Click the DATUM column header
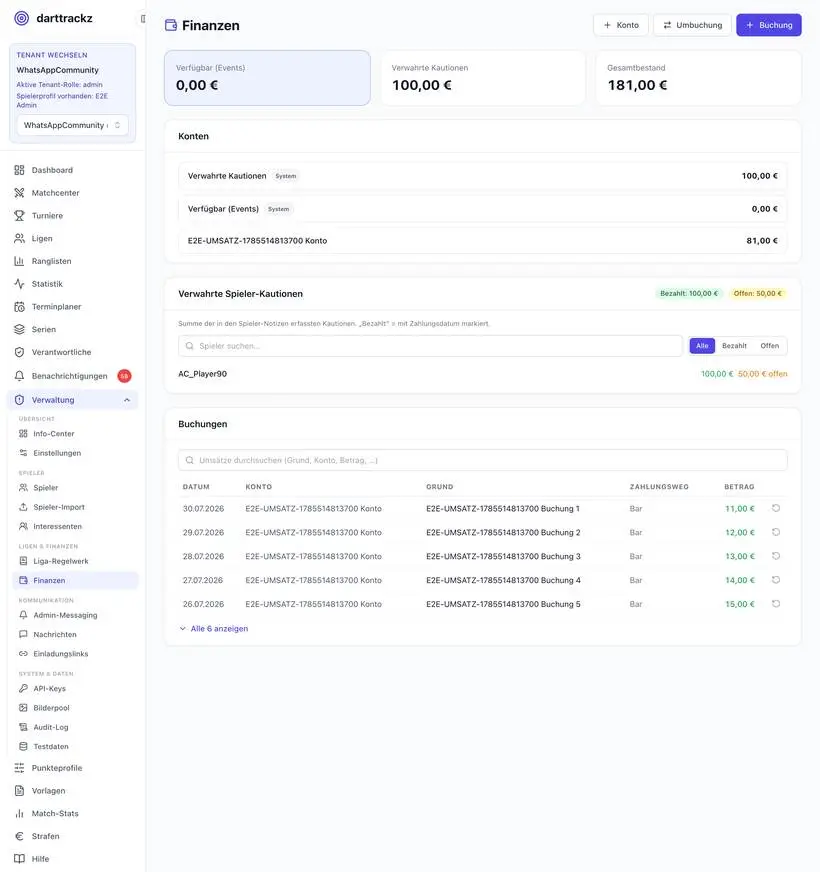 tap(196, 487)
